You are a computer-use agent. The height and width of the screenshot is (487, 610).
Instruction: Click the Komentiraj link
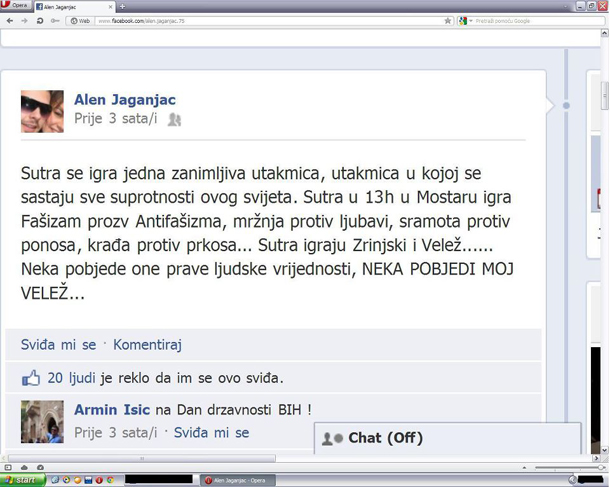tap(147, 345)
